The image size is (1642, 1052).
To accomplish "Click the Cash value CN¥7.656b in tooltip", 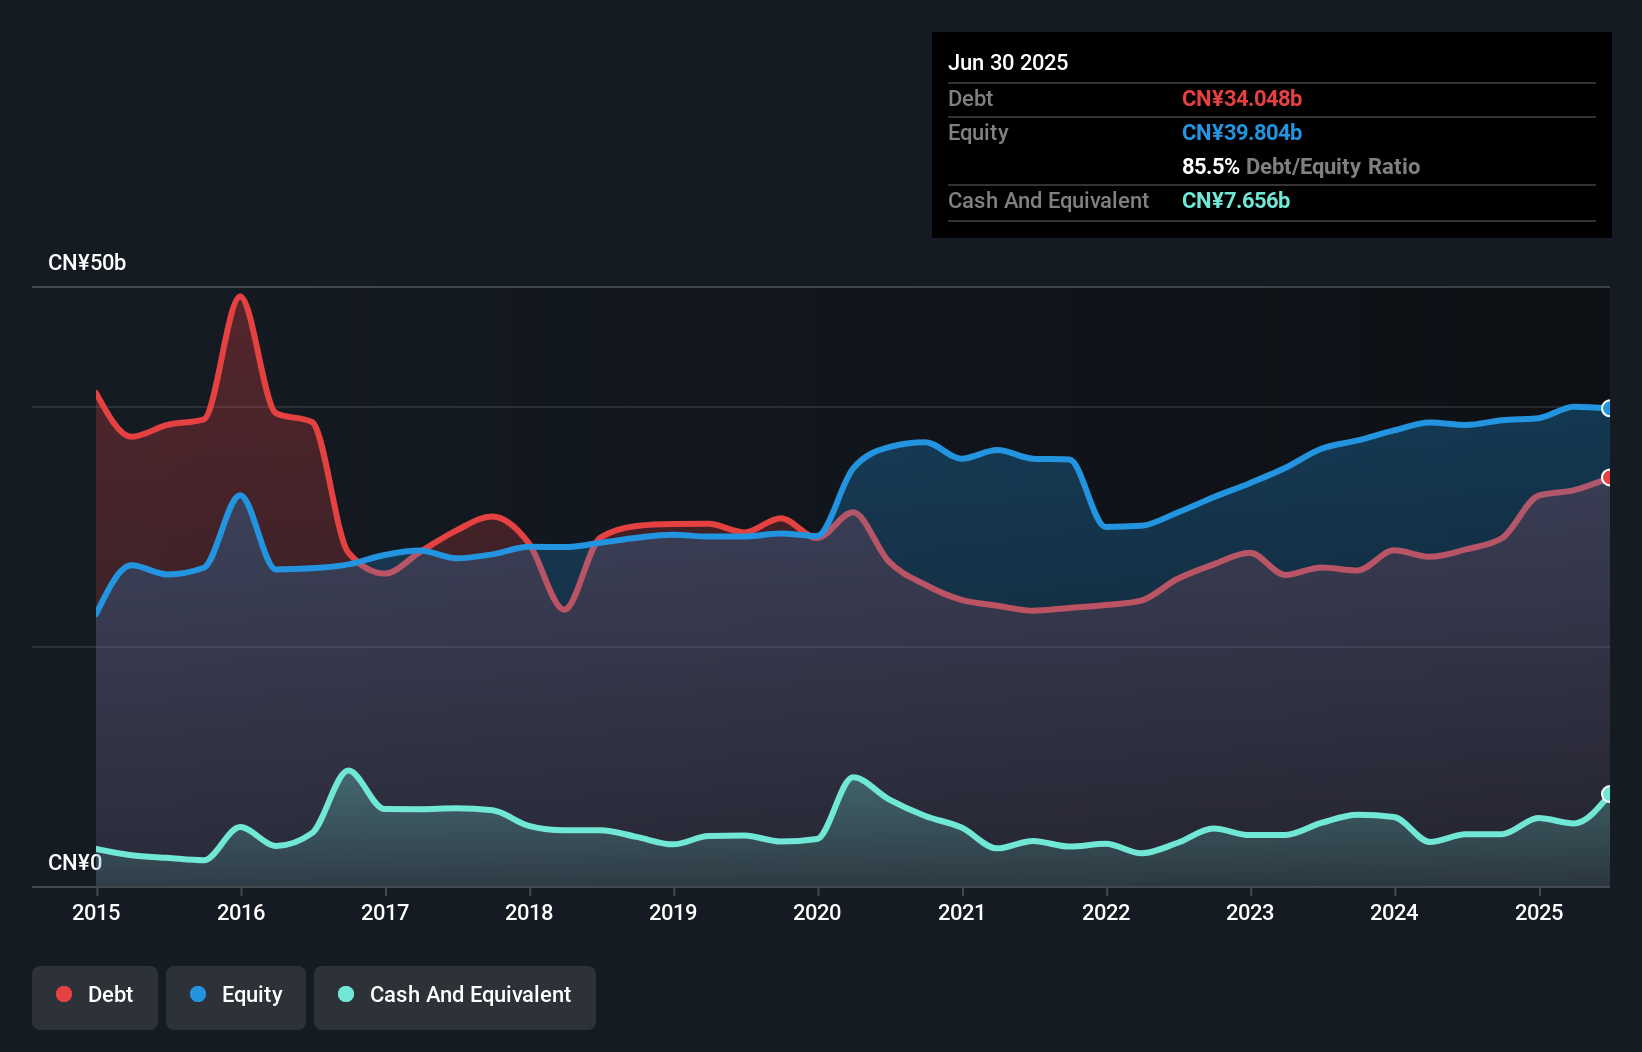I will tap(1235, 201).
